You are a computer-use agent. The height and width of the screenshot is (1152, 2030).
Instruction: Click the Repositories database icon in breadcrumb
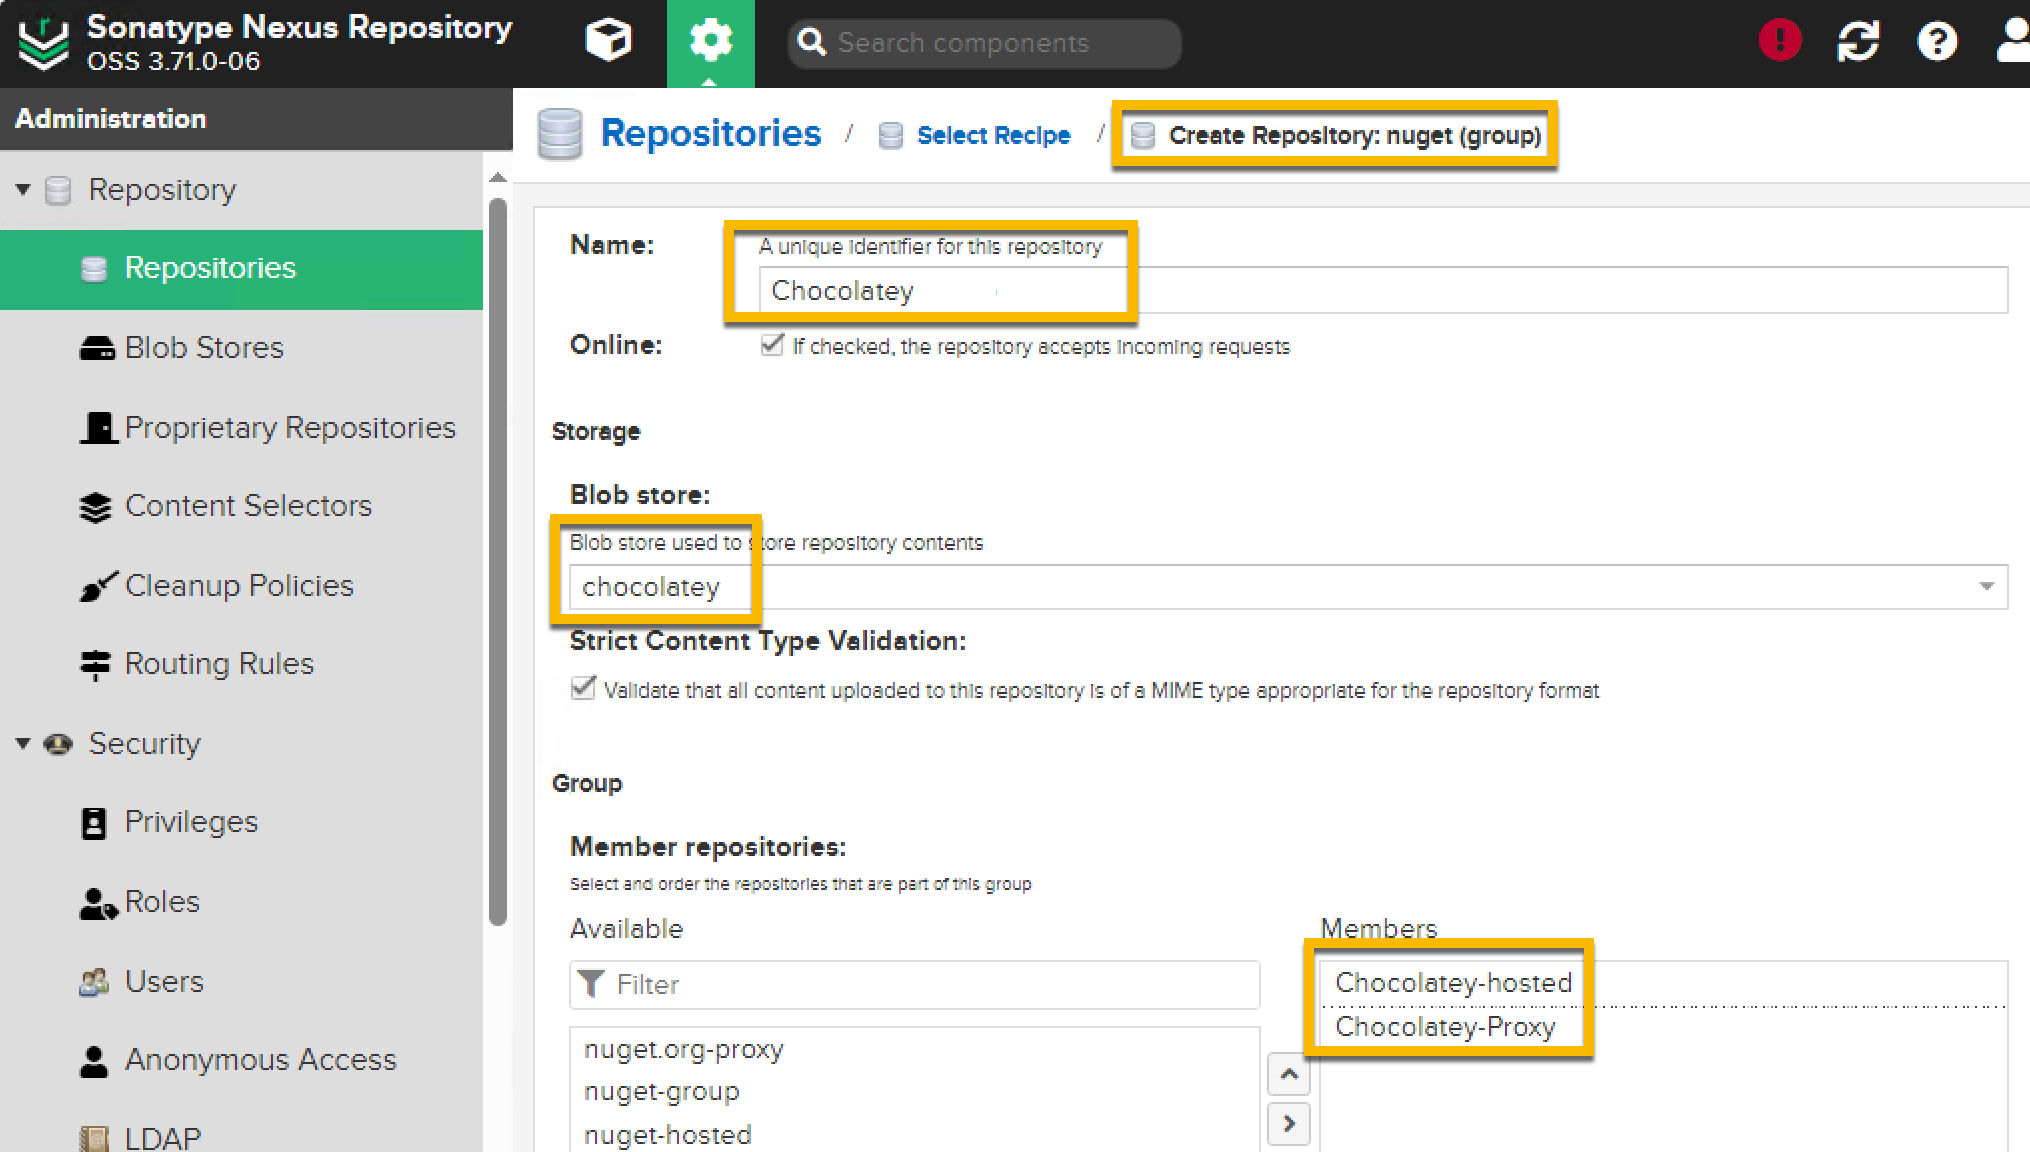(x=560, y=134)
